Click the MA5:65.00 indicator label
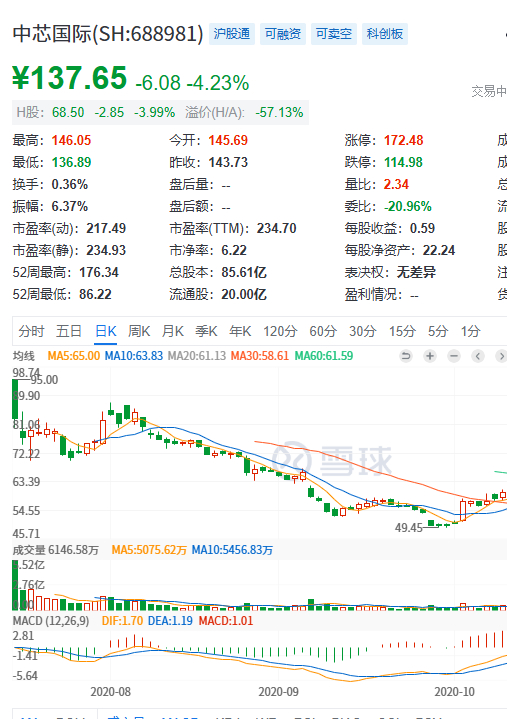Viewport: 507px width, 719px height. pyautogui.click(x=74, y=356)
